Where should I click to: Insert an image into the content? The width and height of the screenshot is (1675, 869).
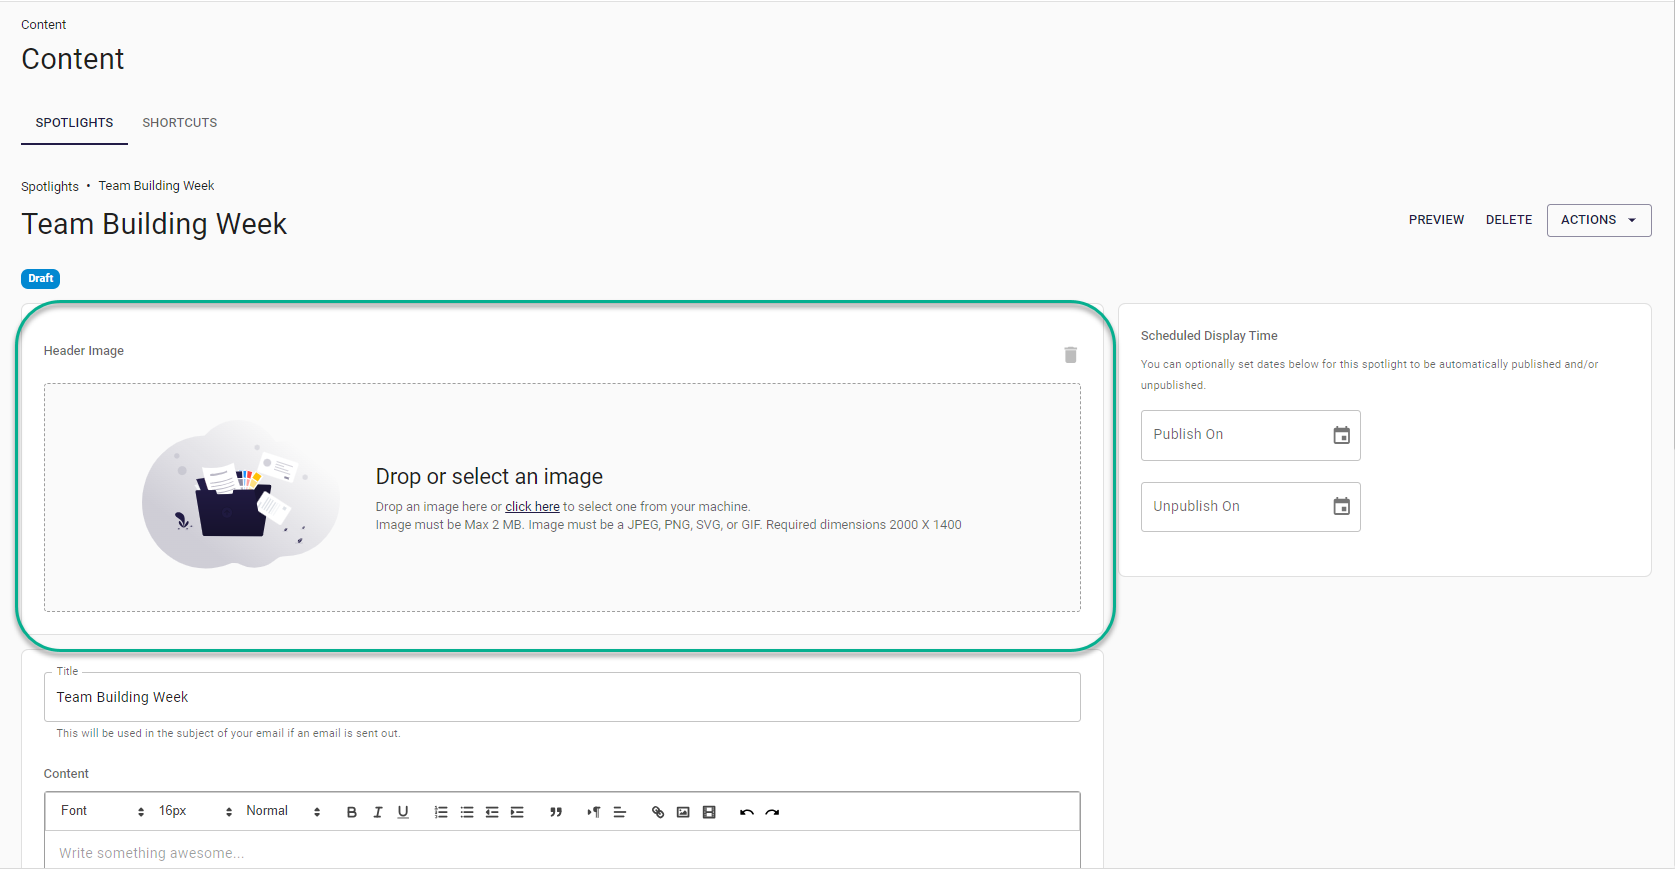(683, 812)
